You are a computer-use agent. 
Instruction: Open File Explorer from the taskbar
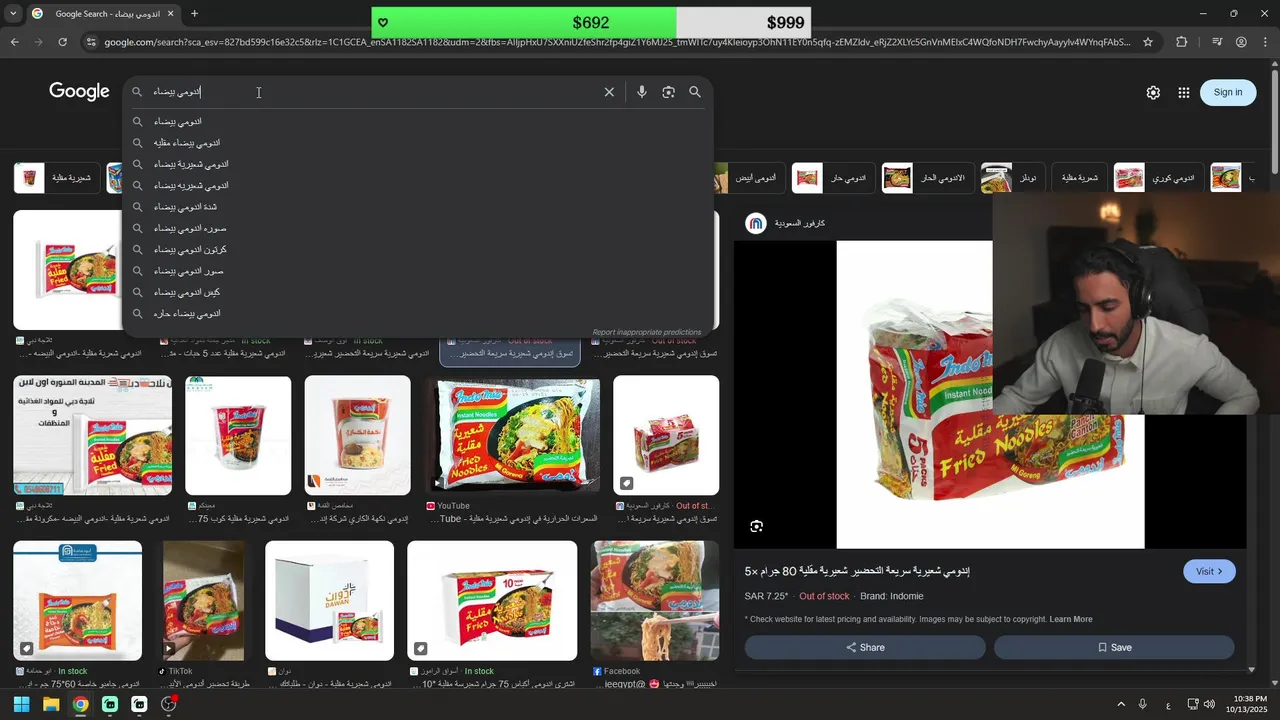pos(51,704)
